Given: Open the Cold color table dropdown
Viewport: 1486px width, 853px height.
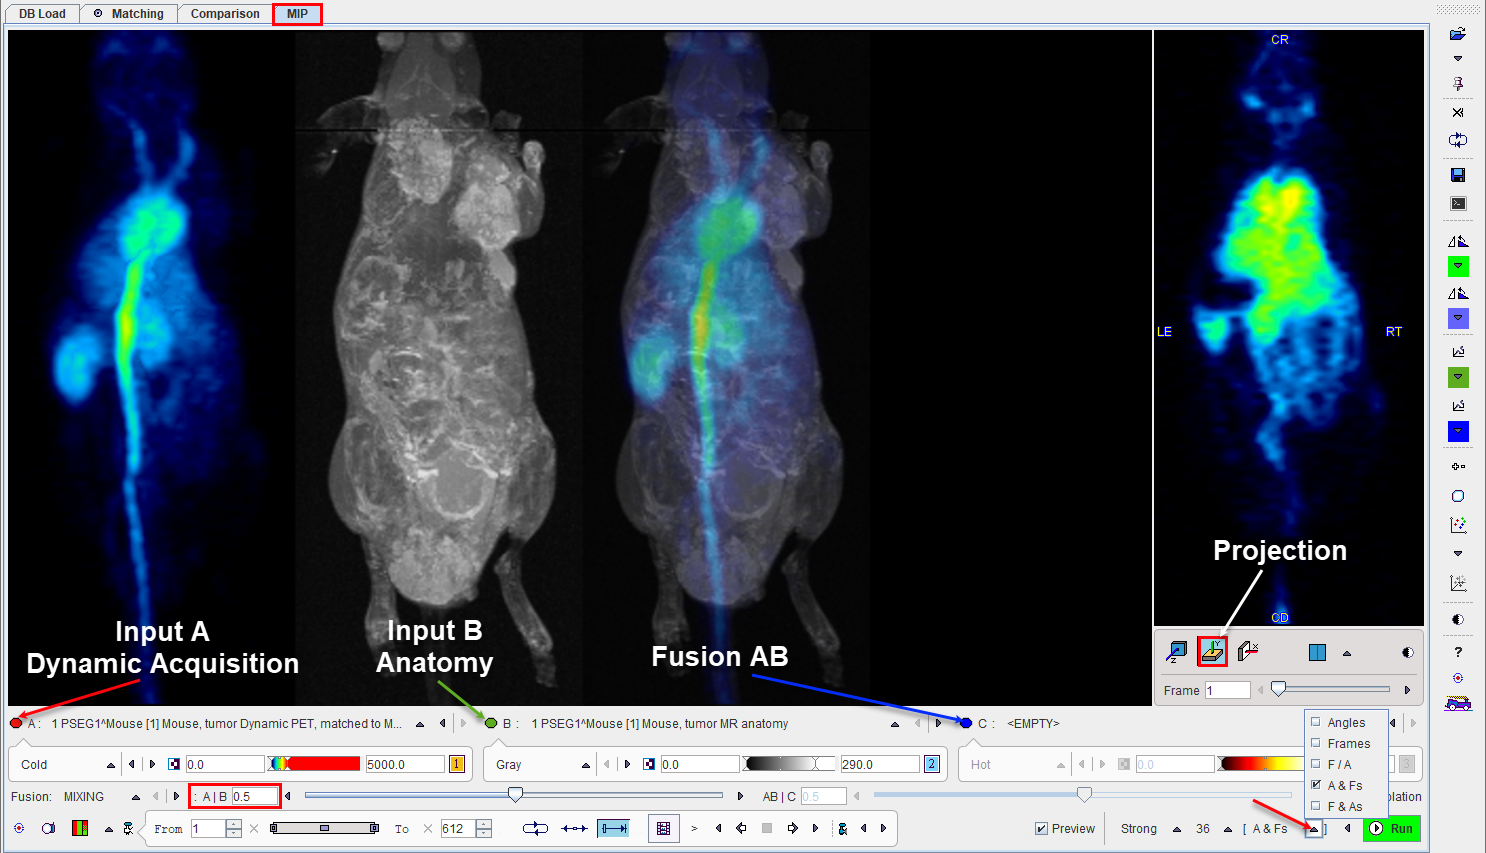Looking at the screenshot, I should point(110,765).
